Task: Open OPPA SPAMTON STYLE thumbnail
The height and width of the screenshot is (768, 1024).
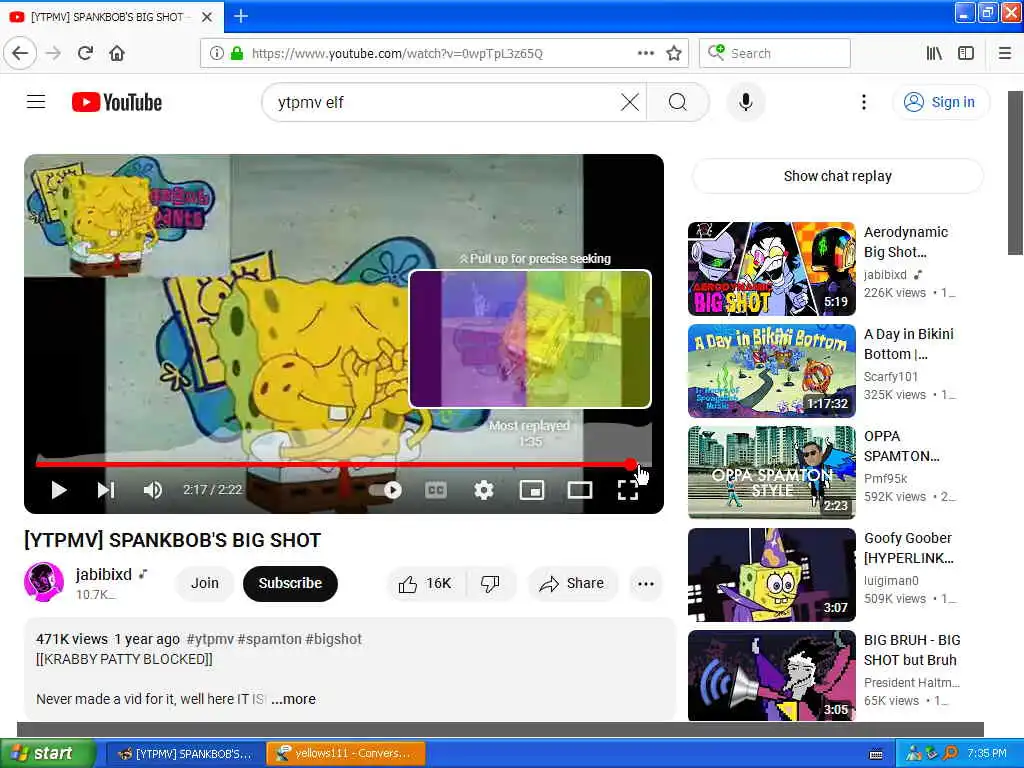Action: tap(771, 472)
